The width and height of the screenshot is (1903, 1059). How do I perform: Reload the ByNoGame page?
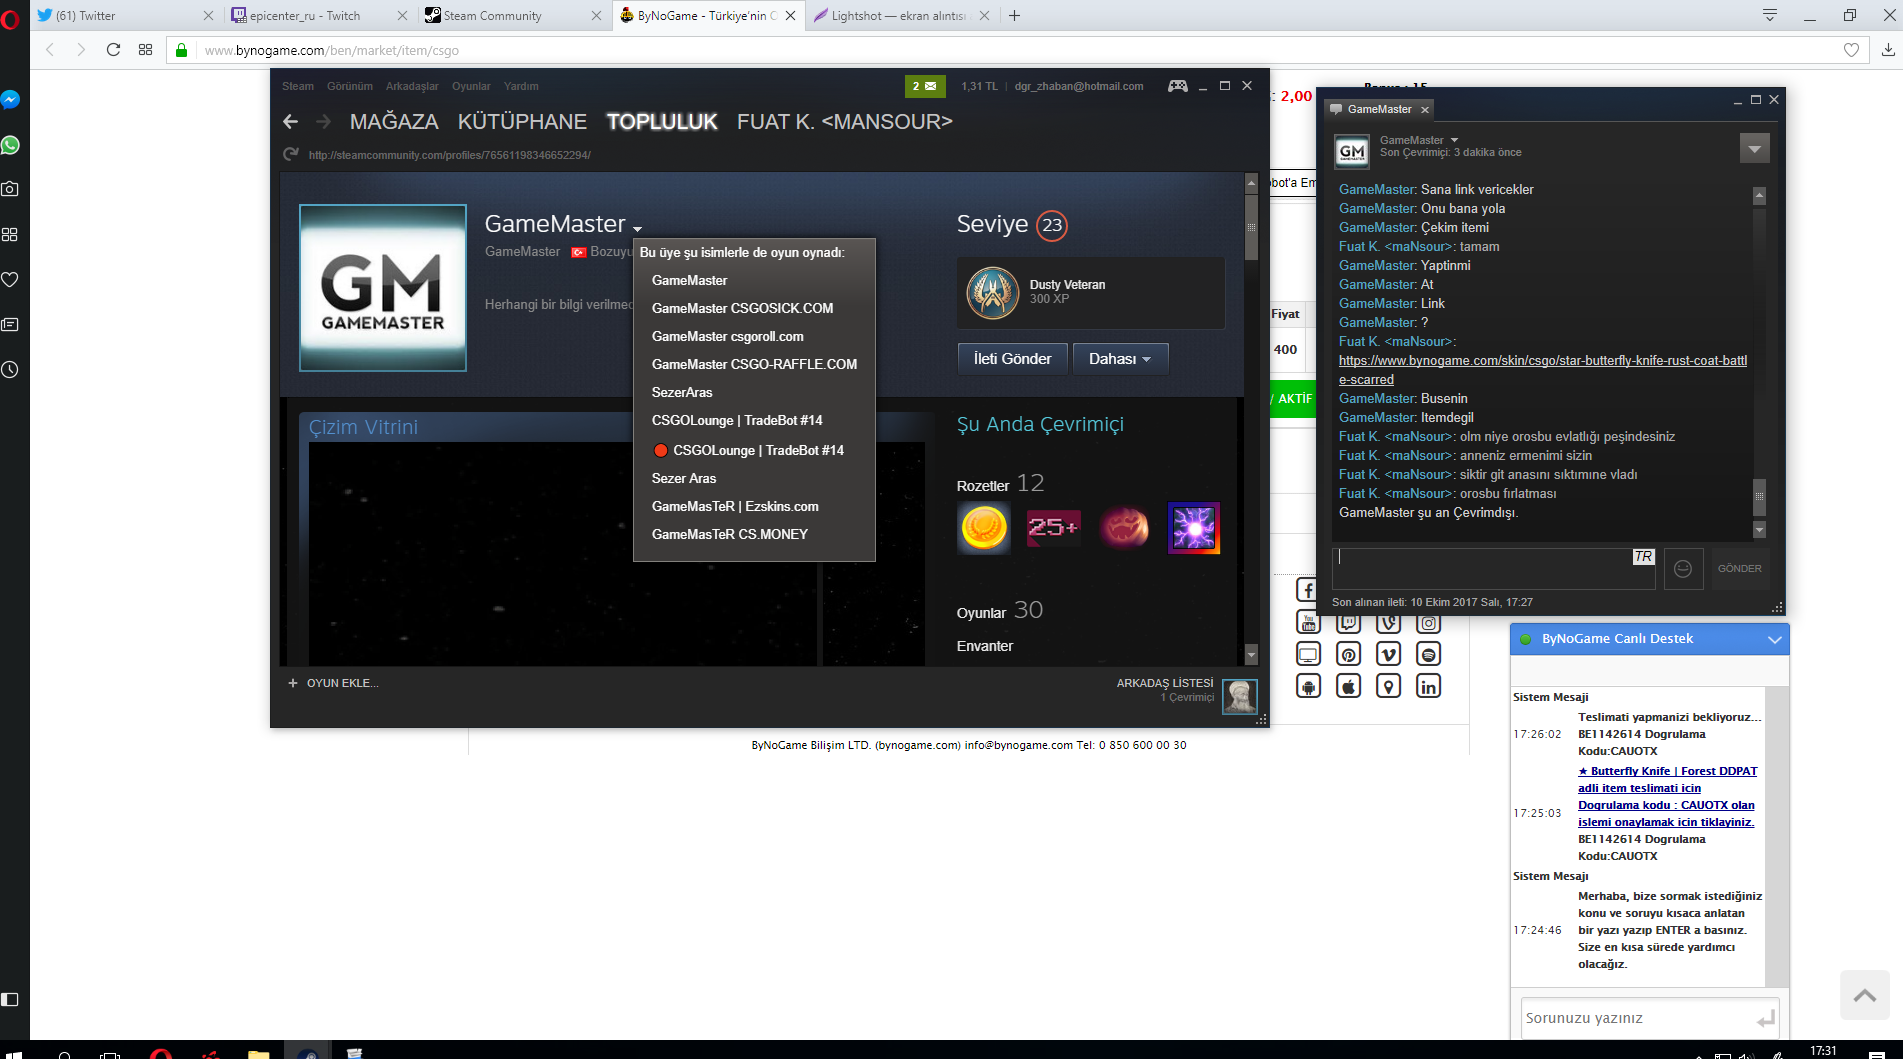tap(113, 50)
